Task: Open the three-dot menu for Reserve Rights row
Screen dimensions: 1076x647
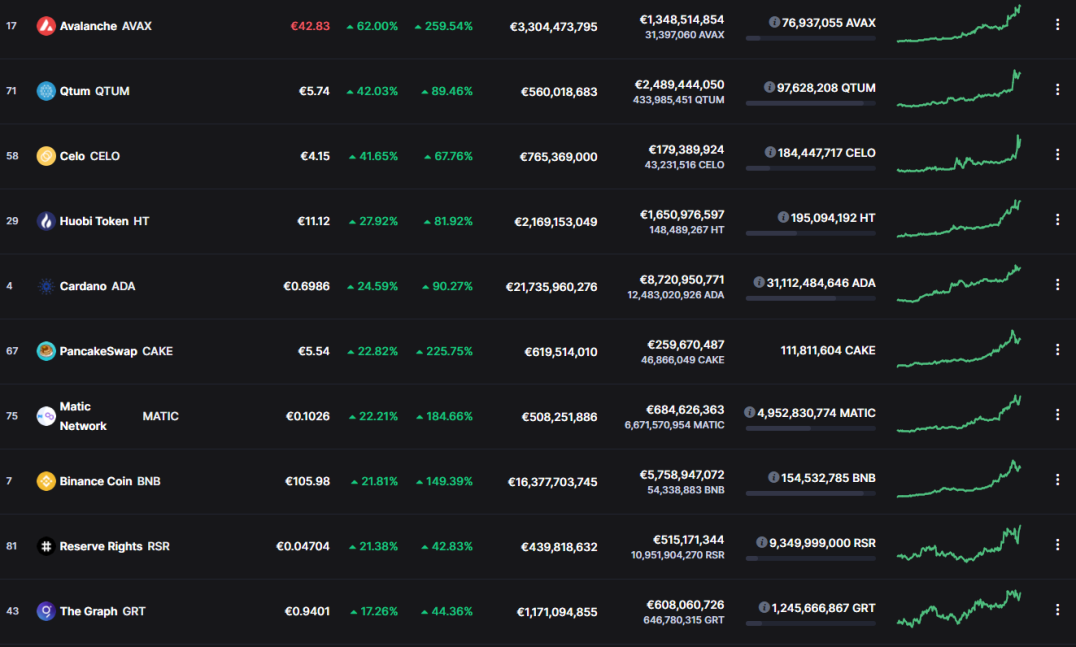Action: point(1057,545)
